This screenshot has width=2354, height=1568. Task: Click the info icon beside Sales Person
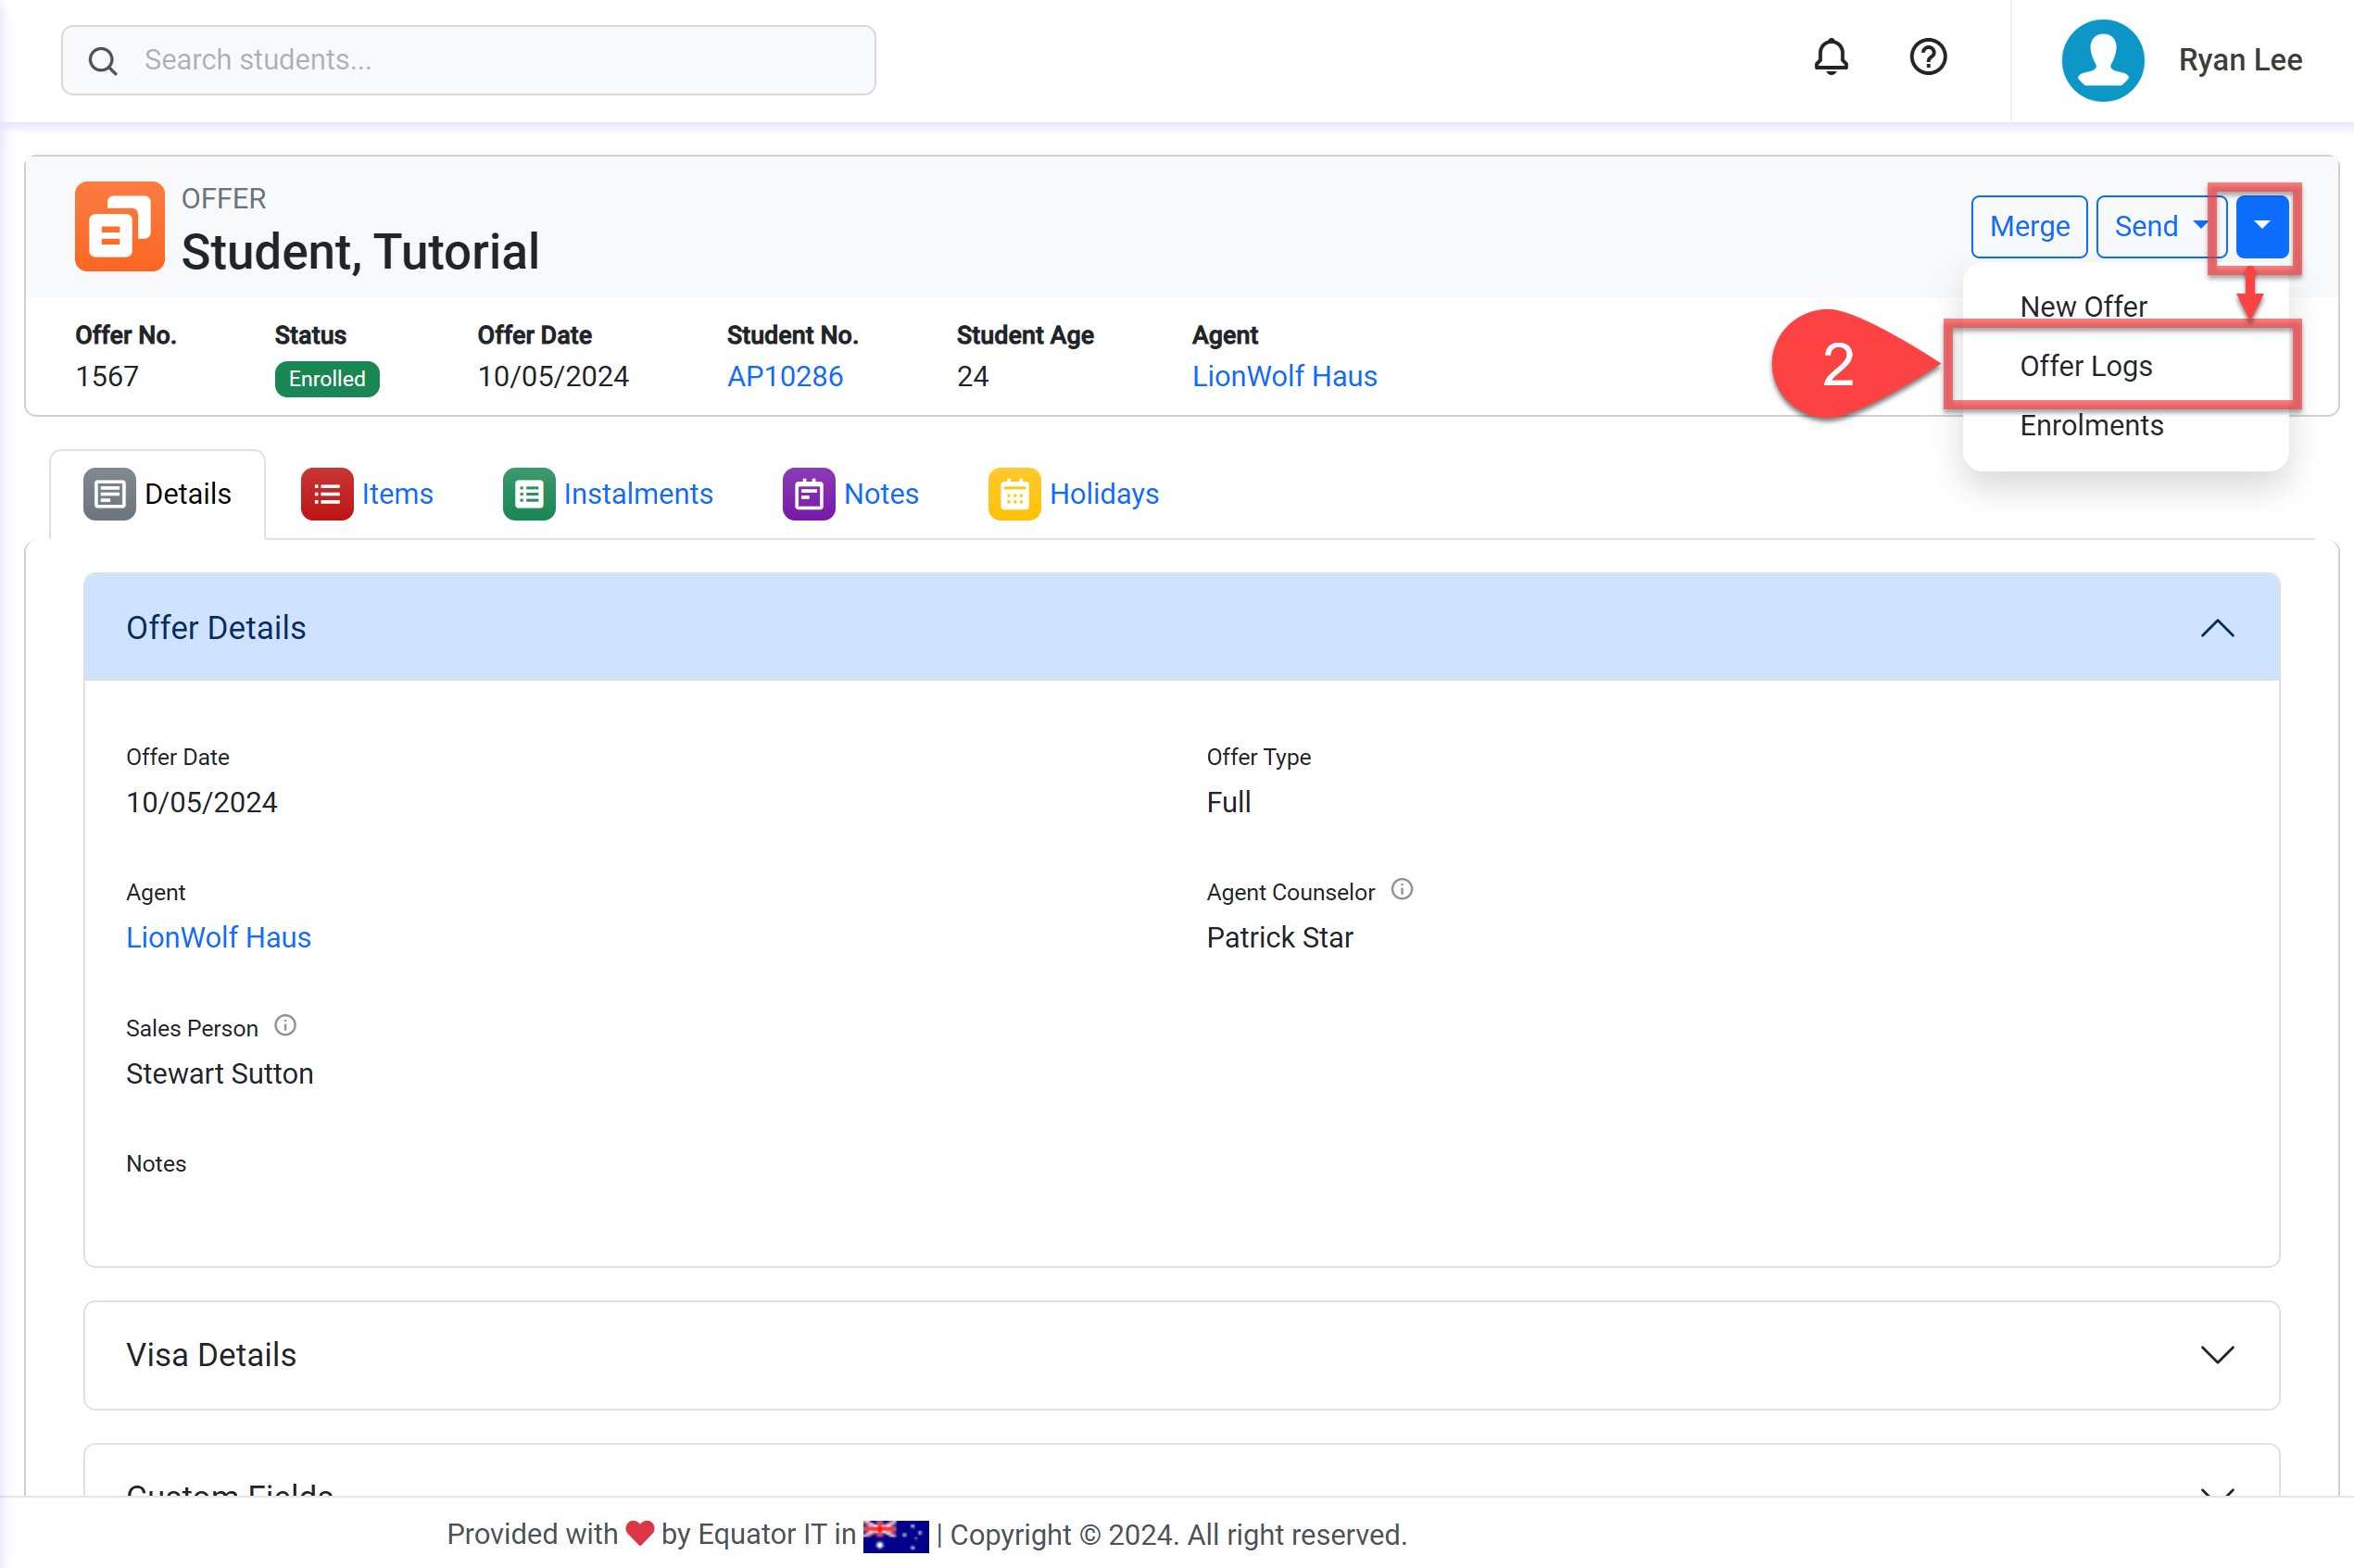coord(285,1025)
